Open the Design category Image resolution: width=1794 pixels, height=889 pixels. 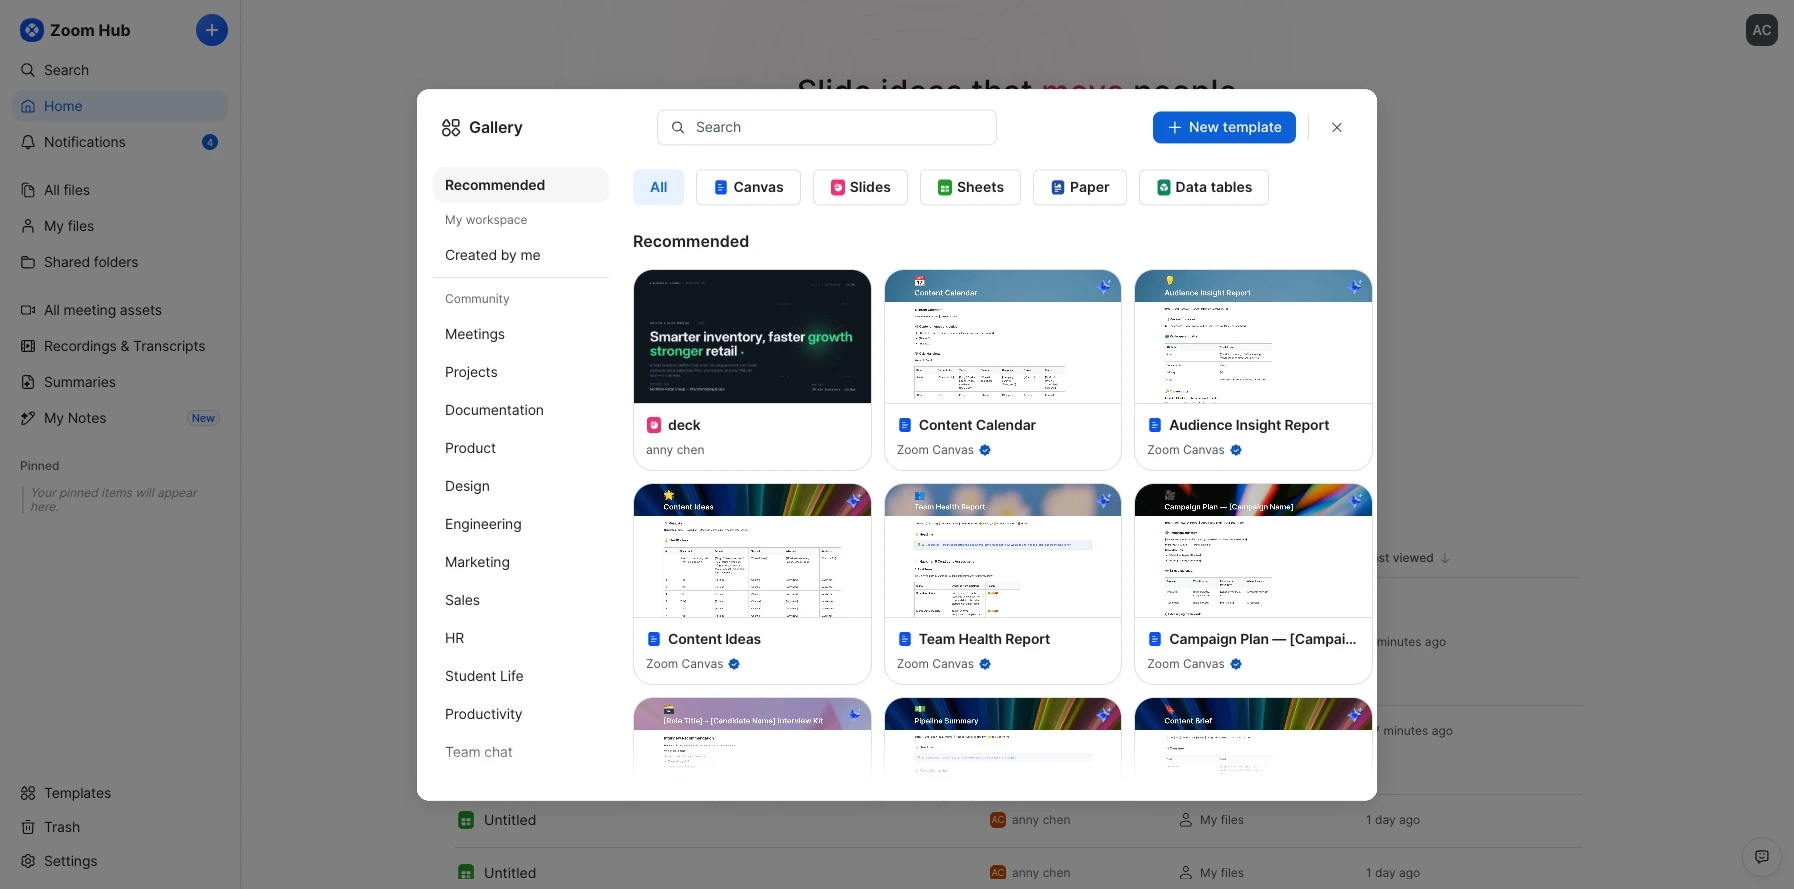[521, 486]
